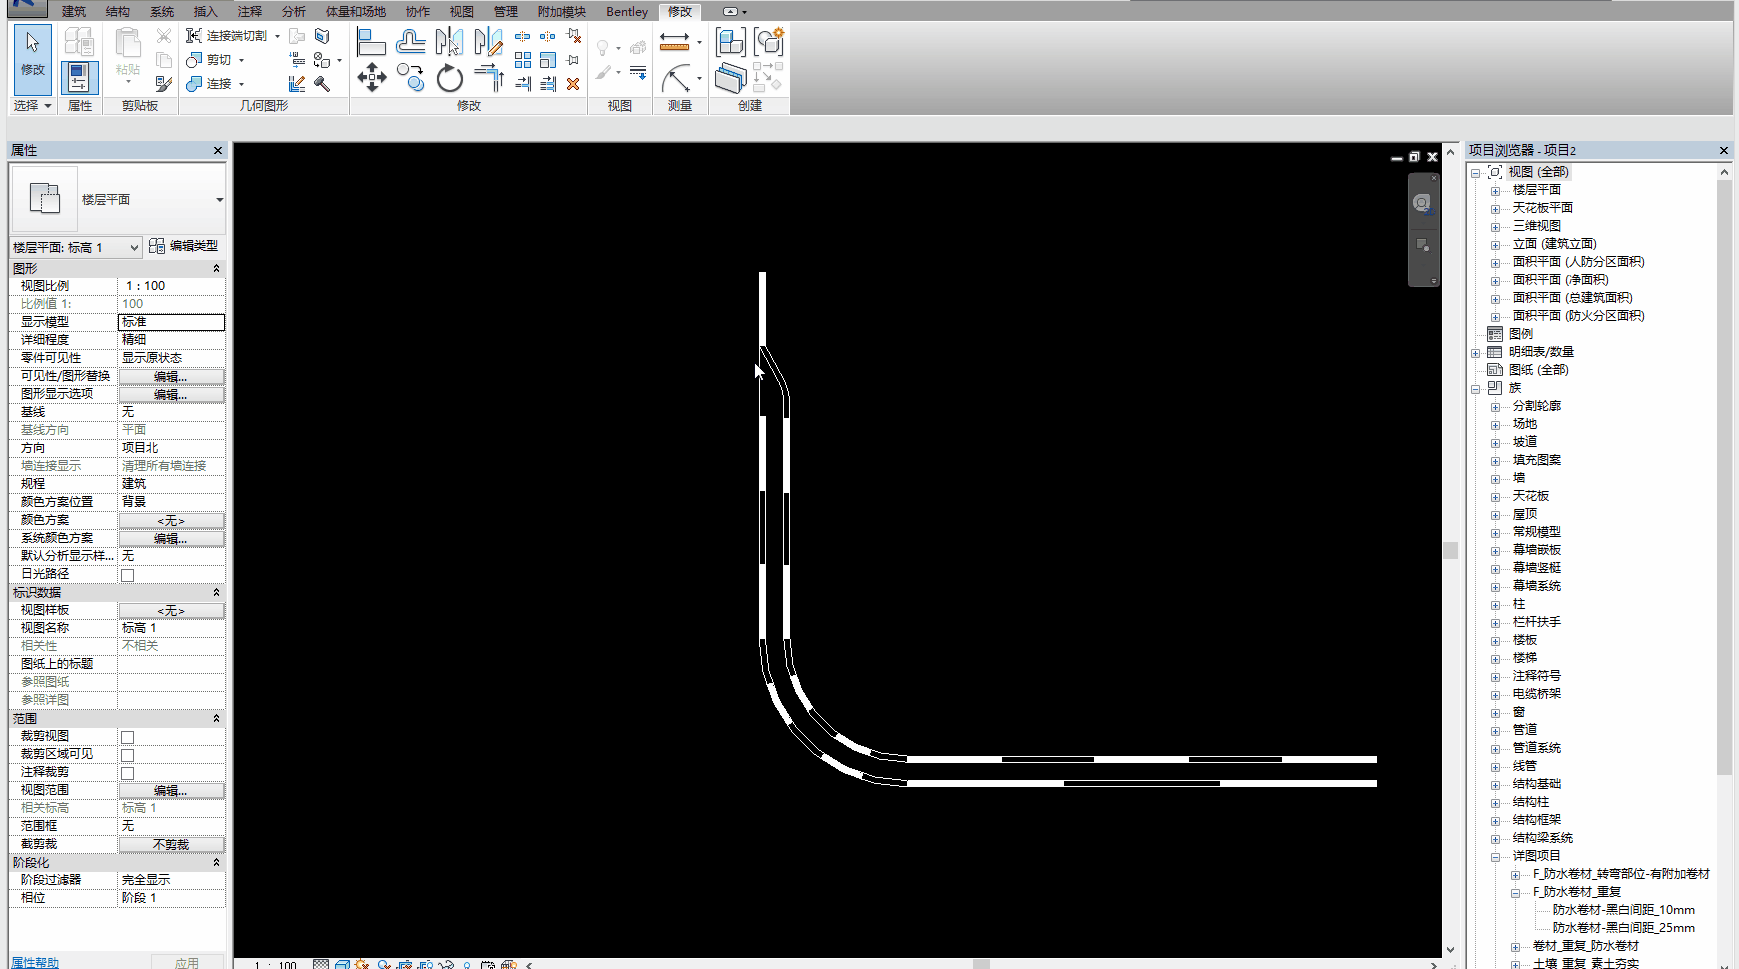Collapse the 族 tree node
The image size is (1739, 969).
[1475, 388]
